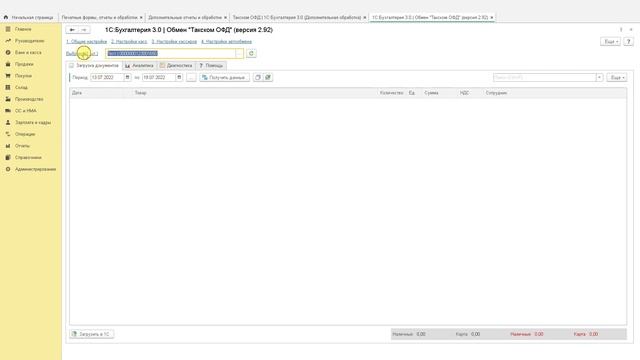640x360 pixels.
Task: Open help with the question mark button
Action: [x=628, y=42]
